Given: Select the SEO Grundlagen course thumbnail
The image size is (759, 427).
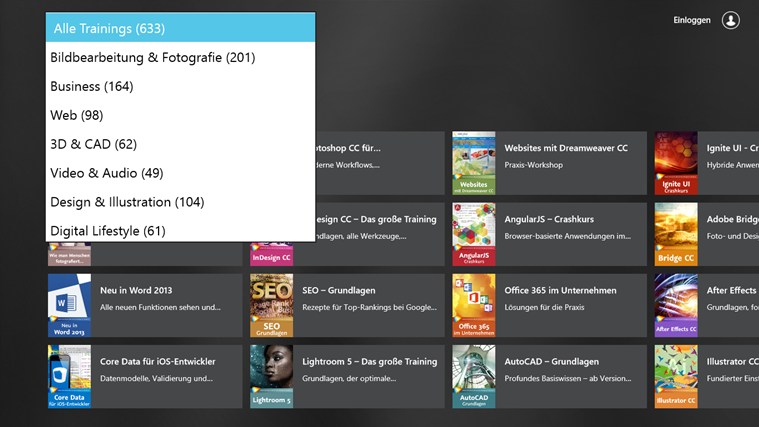Looking at the screenshot, I should point(272,305).
